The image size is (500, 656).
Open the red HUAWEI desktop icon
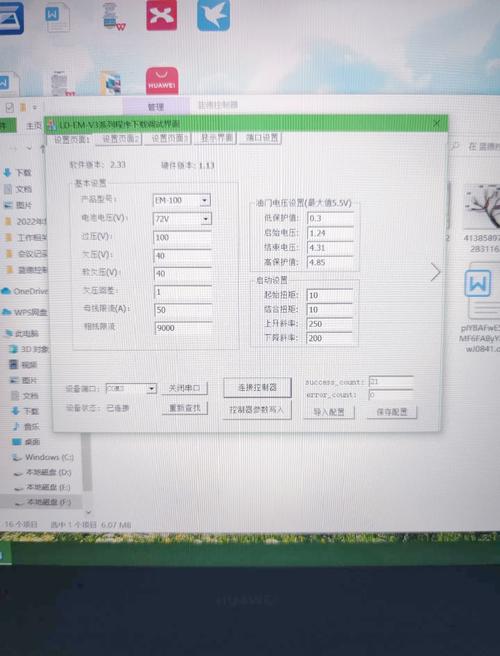coord(162,81)
